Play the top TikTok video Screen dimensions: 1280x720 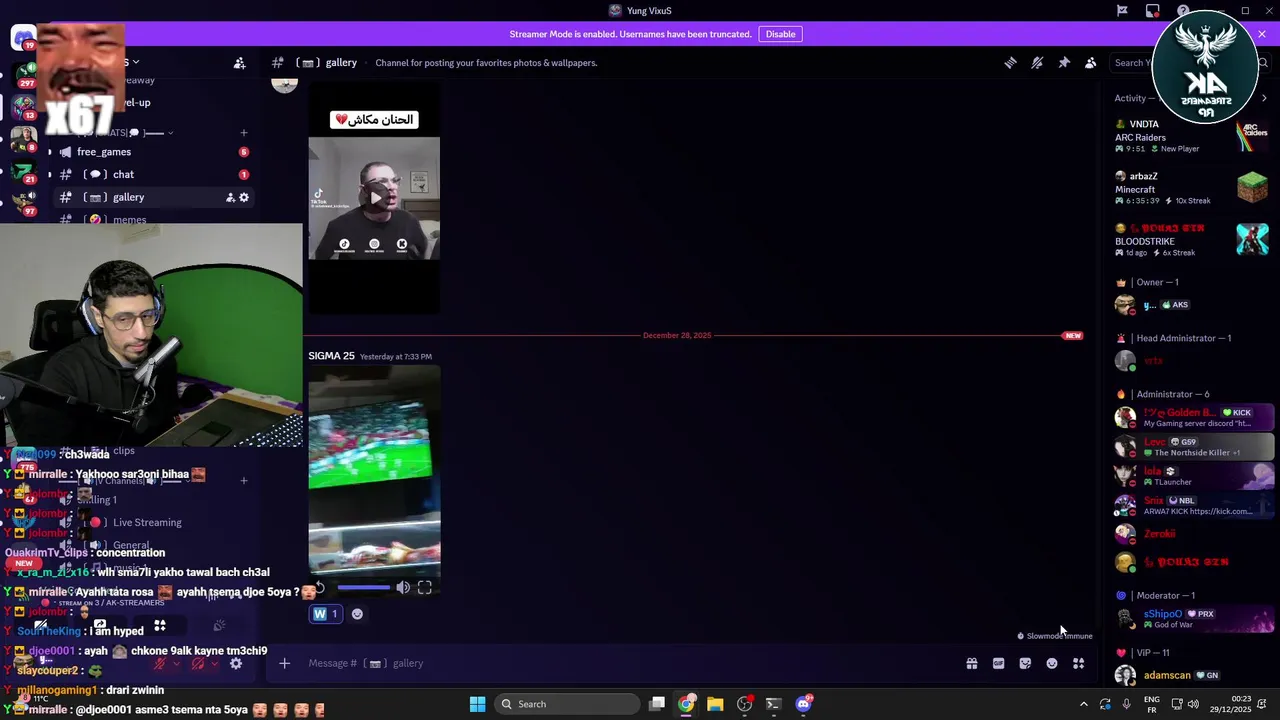coord(374,198)
